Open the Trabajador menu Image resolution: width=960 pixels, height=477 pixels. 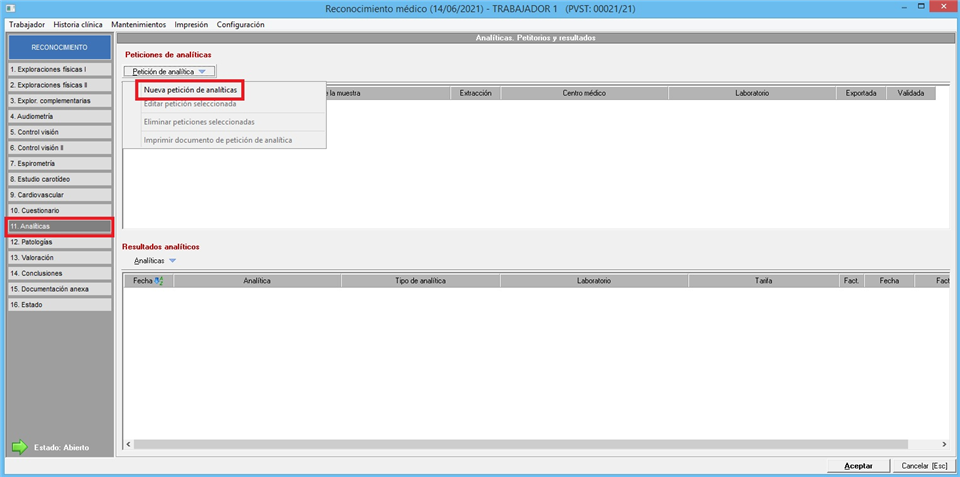(x=27, y=24)
